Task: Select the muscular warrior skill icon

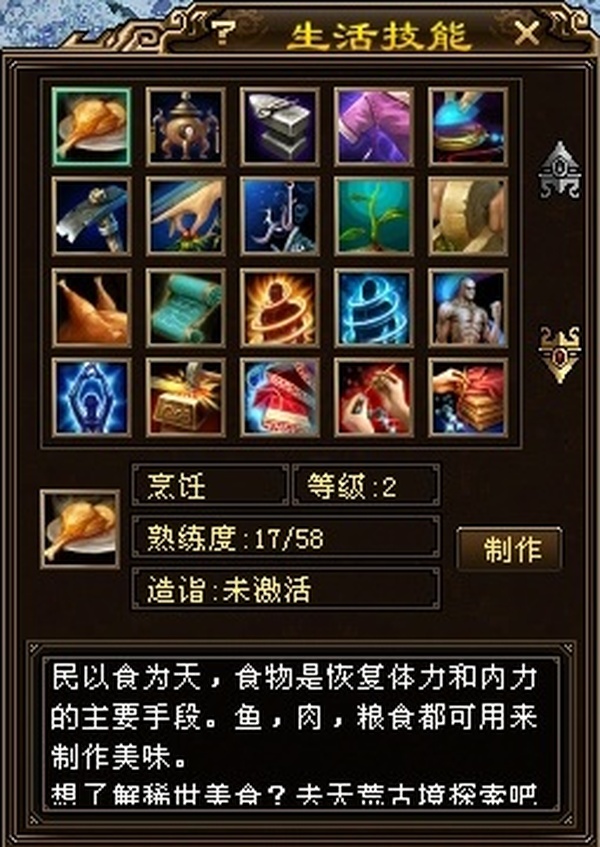Action: point(468,308)
